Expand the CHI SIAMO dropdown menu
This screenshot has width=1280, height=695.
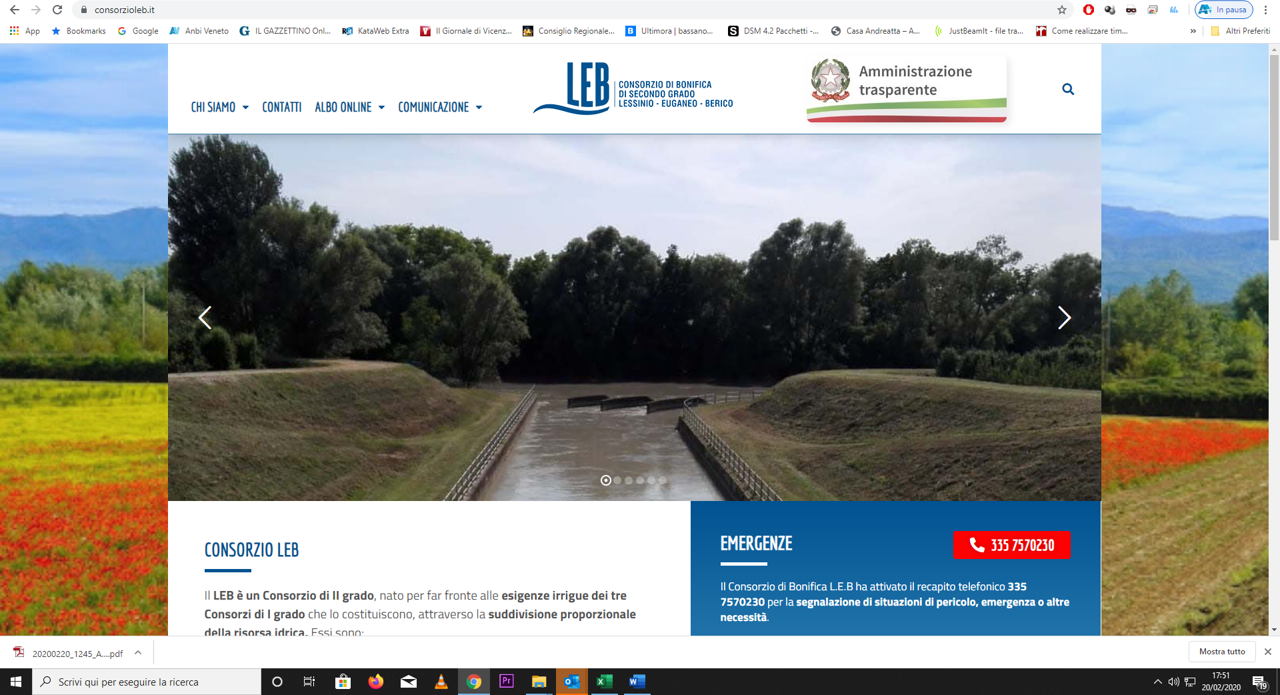point(219,107)
